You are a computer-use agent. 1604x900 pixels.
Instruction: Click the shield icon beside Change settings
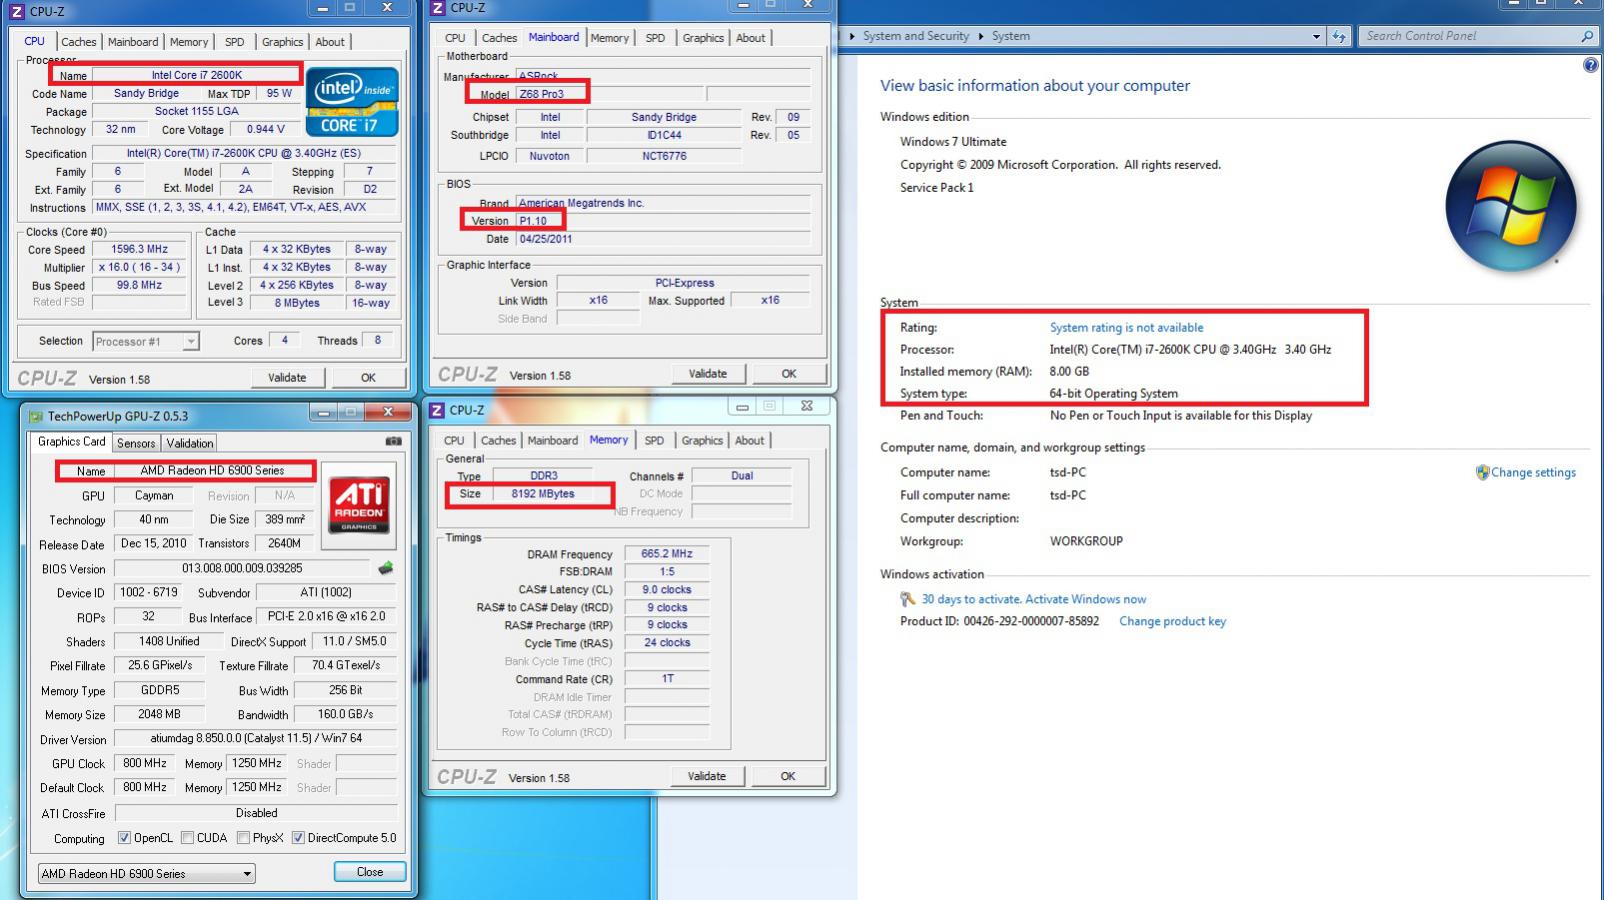pos(1482,472)
